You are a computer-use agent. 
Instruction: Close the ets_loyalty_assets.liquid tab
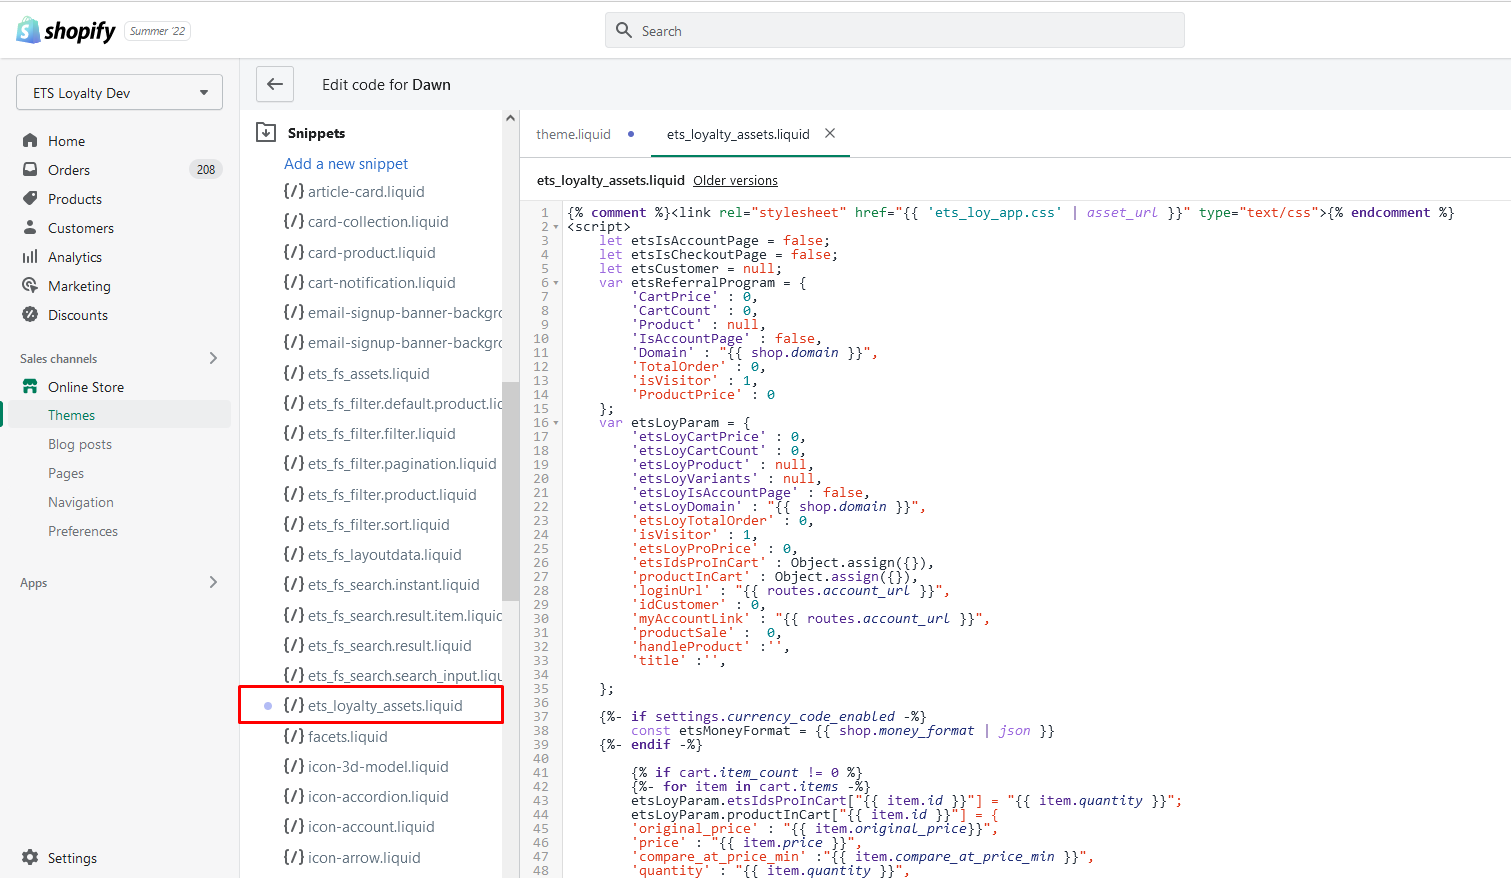[x=830, y=133]
